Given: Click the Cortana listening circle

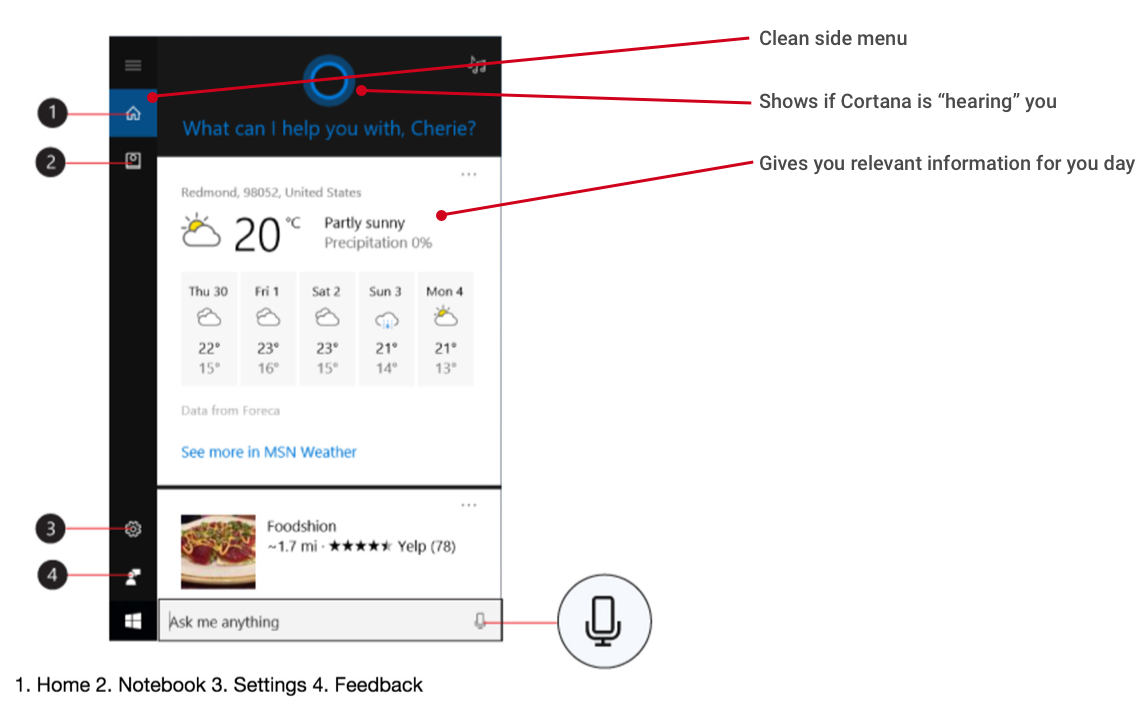Looking at the screenshot, I should (328, 80).
